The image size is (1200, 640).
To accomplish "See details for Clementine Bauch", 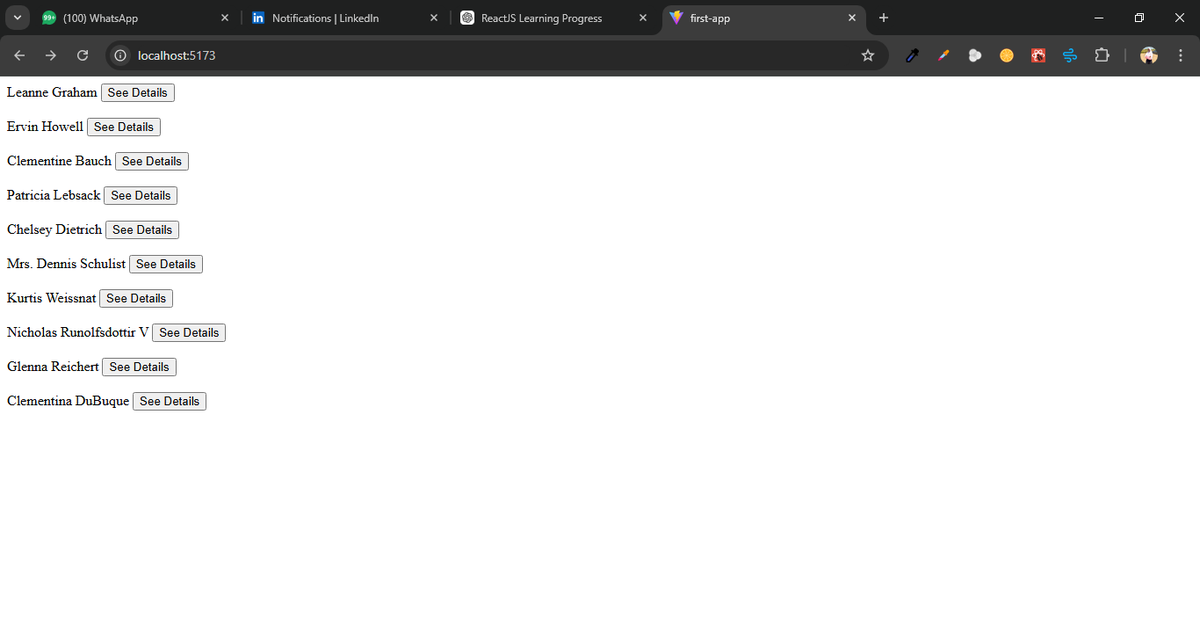I will tap(152, 161).
